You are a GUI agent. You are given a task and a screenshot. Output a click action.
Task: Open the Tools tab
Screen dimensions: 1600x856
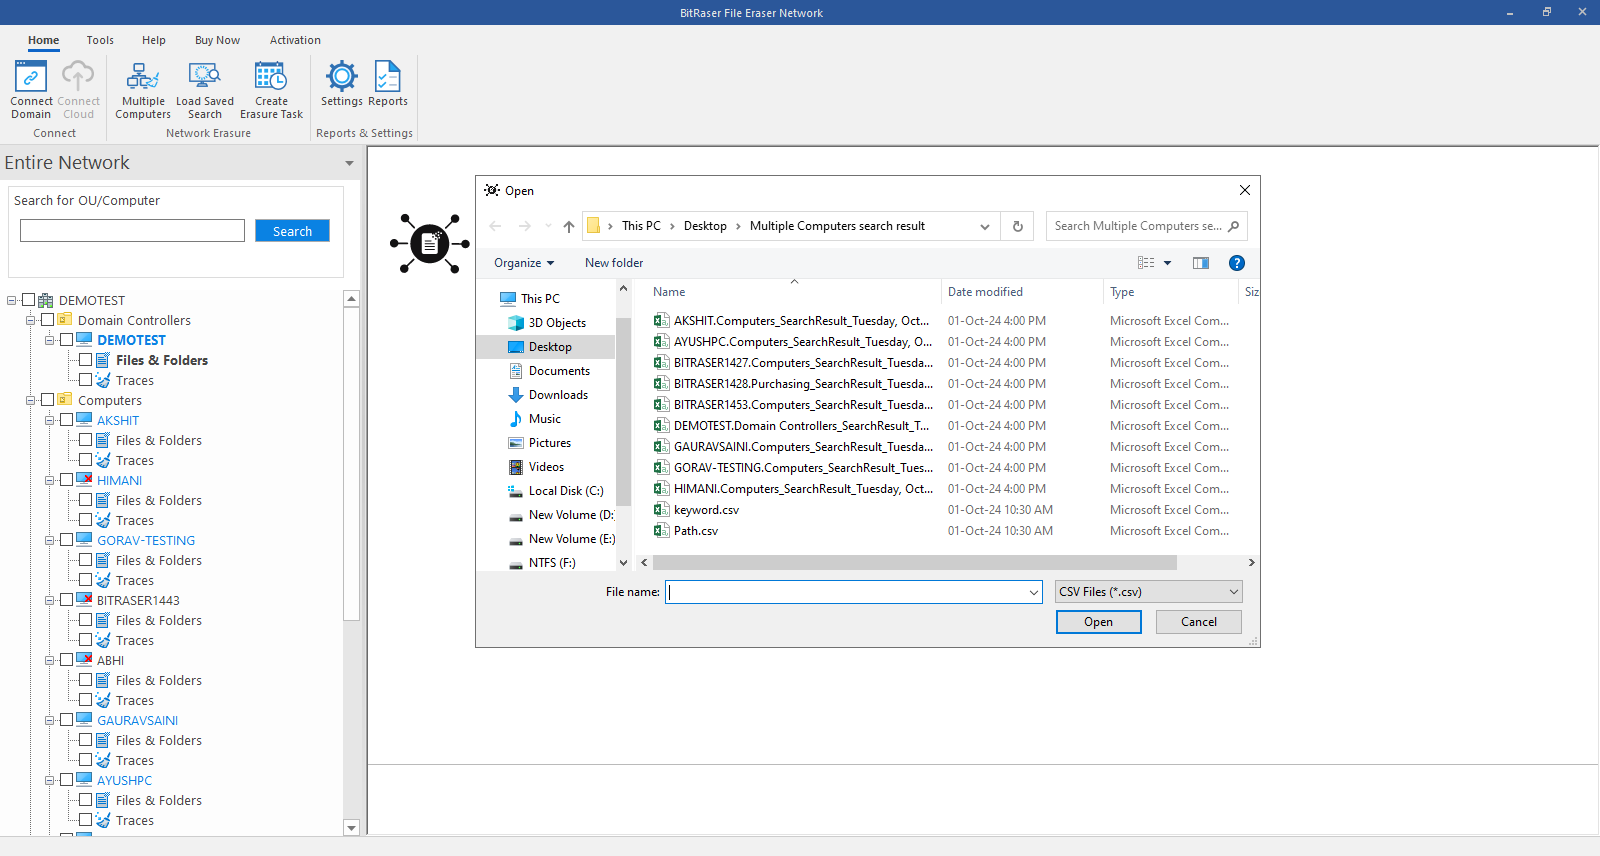[100, 40]
